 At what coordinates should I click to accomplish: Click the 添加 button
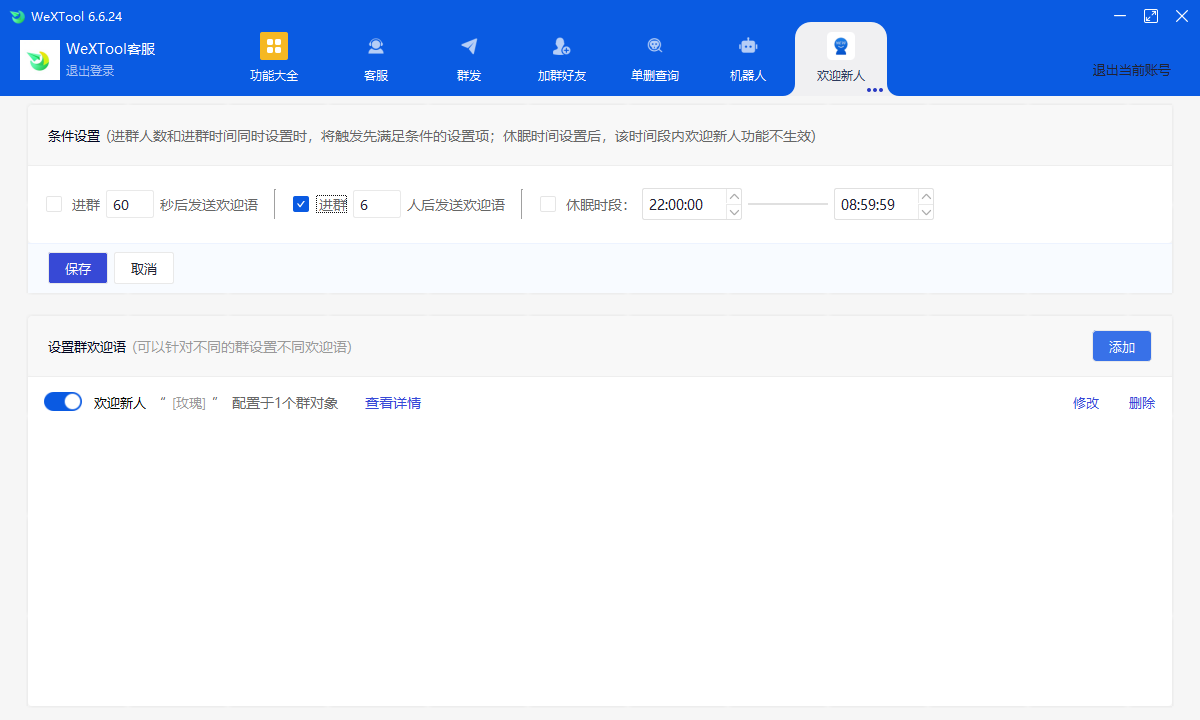[1121, 346]
